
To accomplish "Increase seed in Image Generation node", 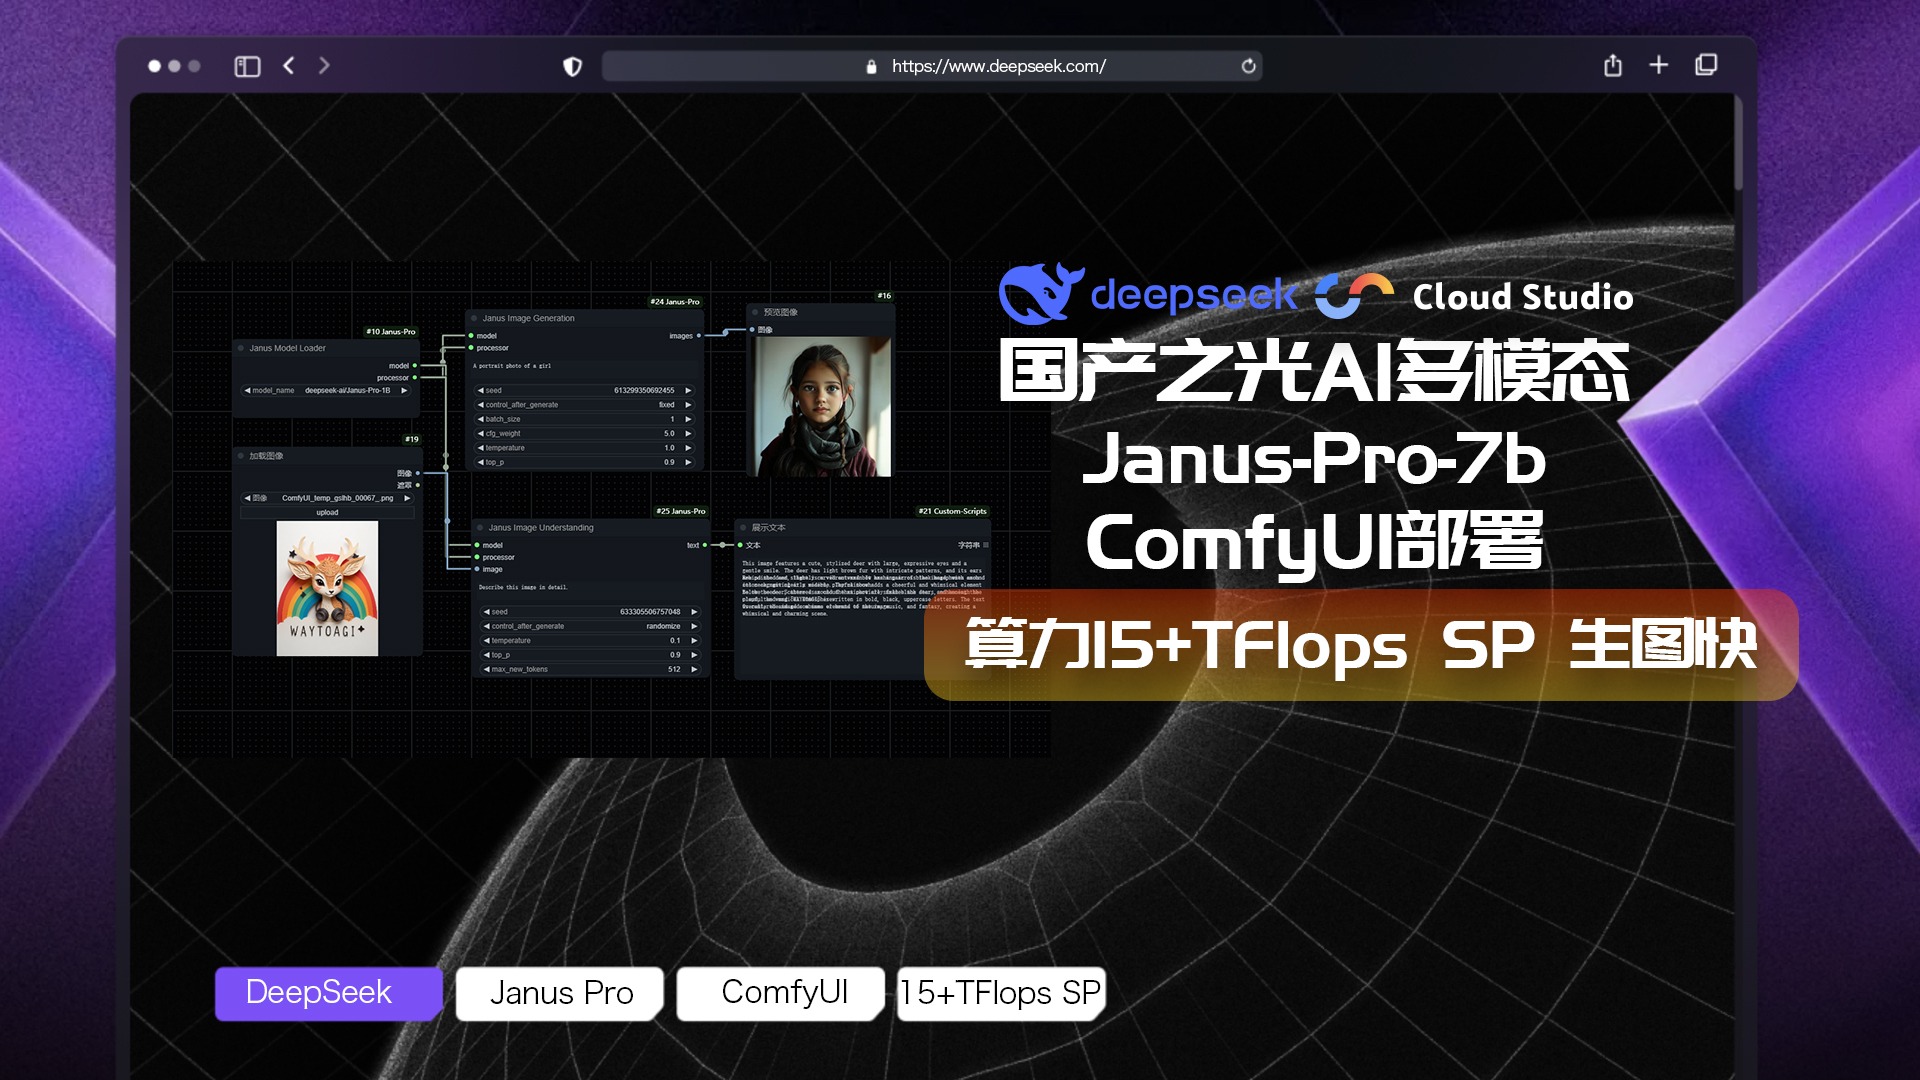I will (x=688, y=390).
